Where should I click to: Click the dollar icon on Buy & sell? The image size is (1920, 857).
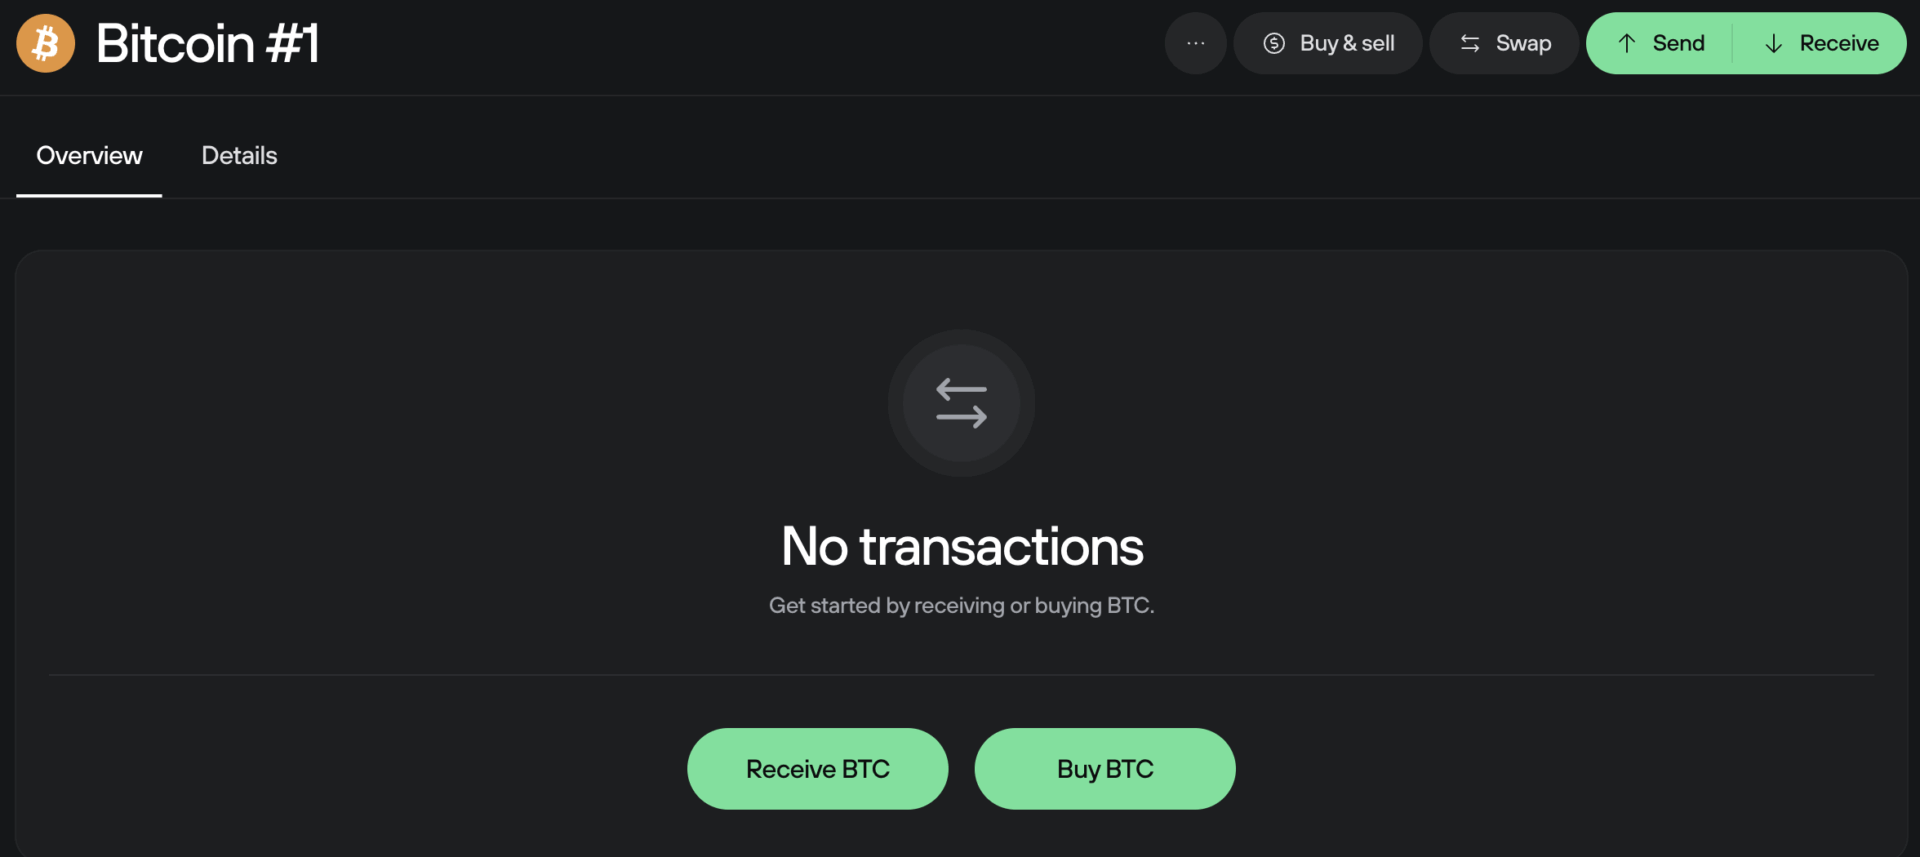(1274, 43)
